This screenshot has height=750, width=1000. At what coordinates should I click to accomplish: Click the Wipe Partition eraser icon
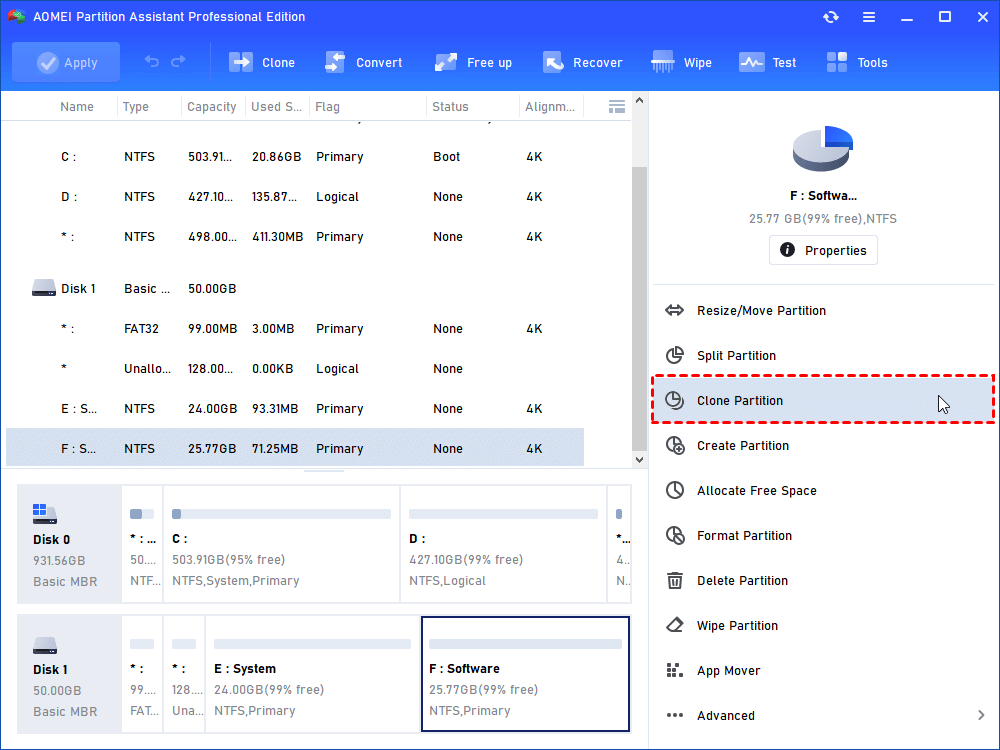675,625
